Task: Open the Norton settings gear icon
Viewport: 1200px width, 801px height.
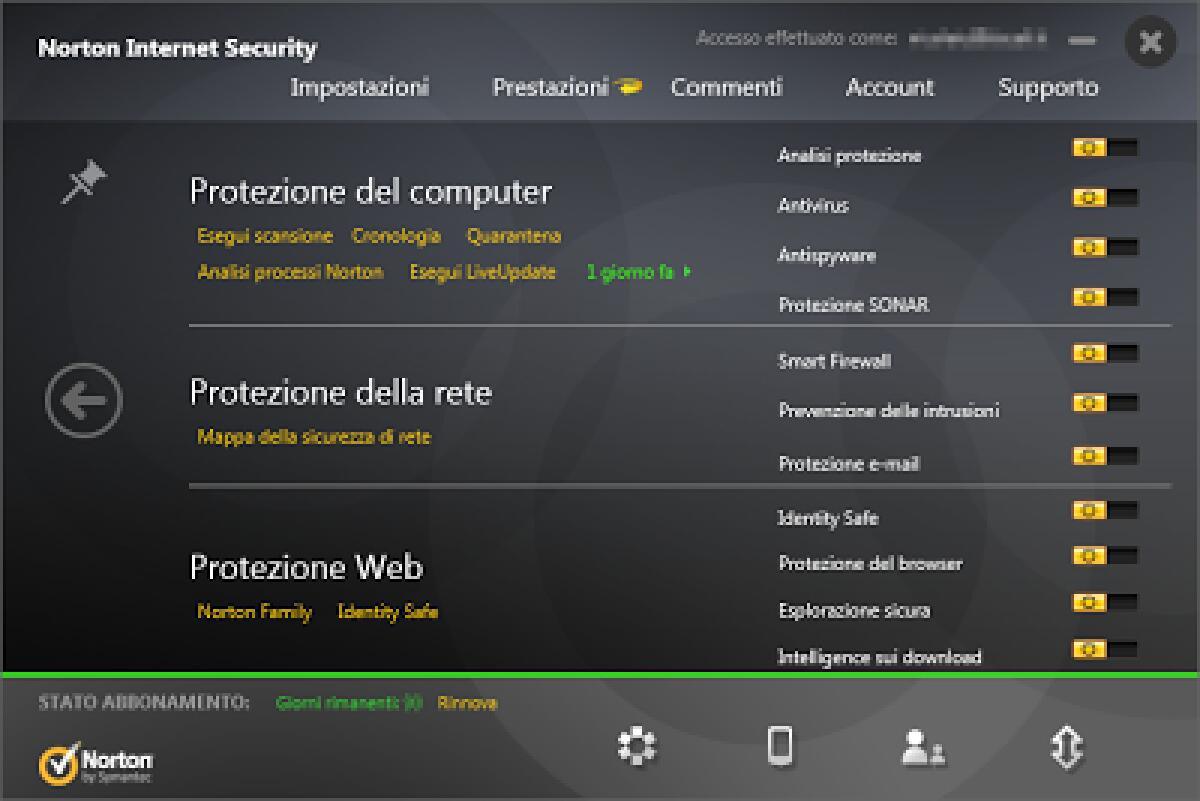Action: 637,745
